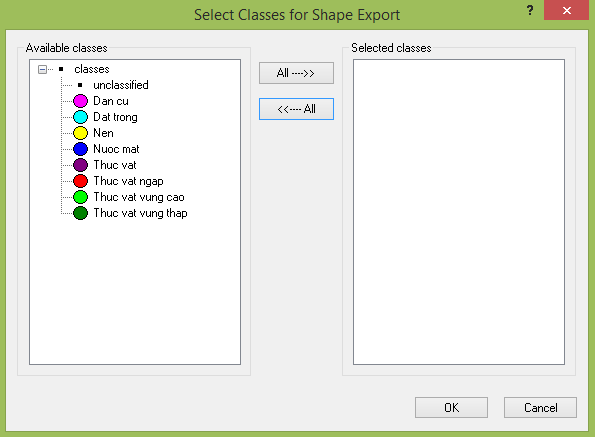Cancel the shape export dialog

pos(540,407)
